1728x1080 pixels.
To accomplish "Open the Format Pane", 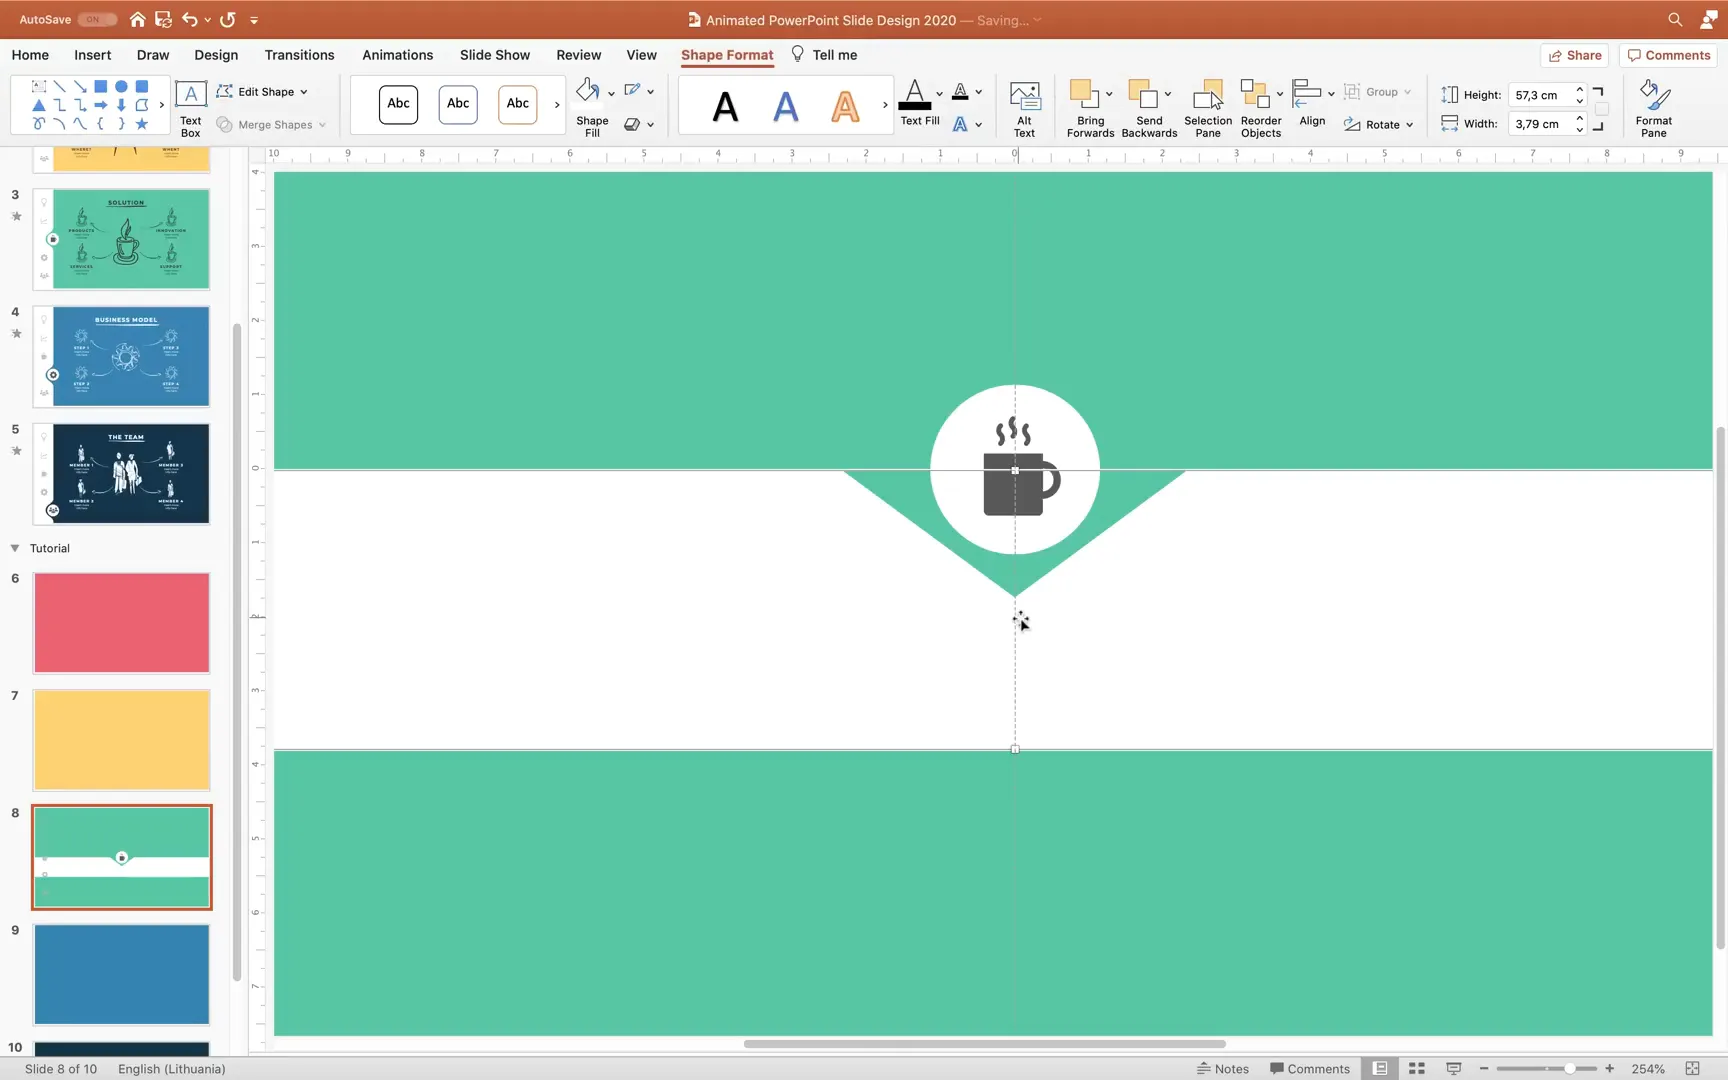I will coord(1653,105).
